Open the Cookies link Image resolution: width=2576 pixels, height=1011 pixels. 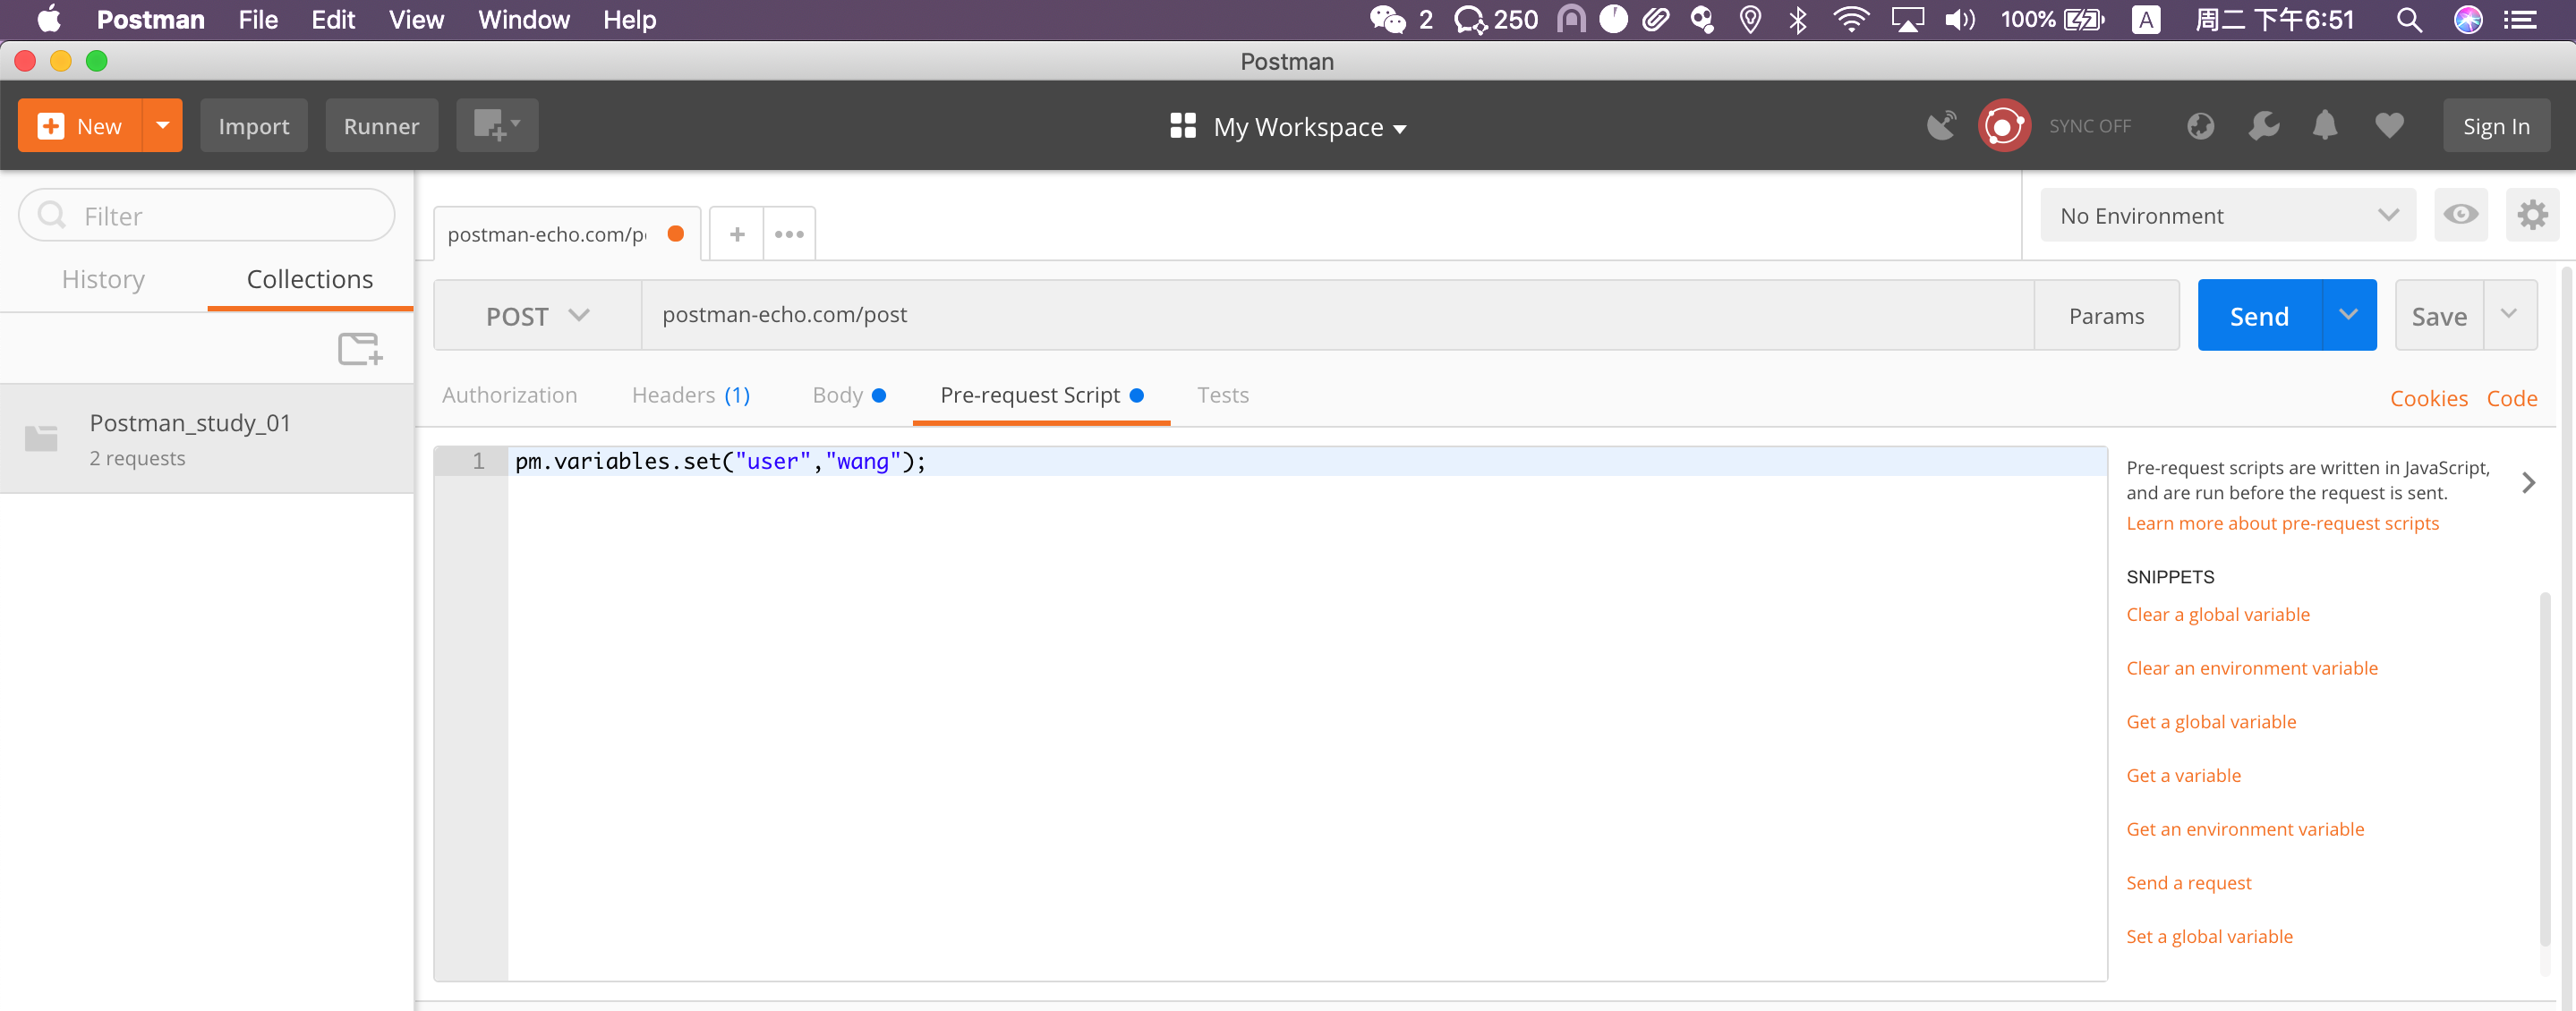coord(2428,398)
